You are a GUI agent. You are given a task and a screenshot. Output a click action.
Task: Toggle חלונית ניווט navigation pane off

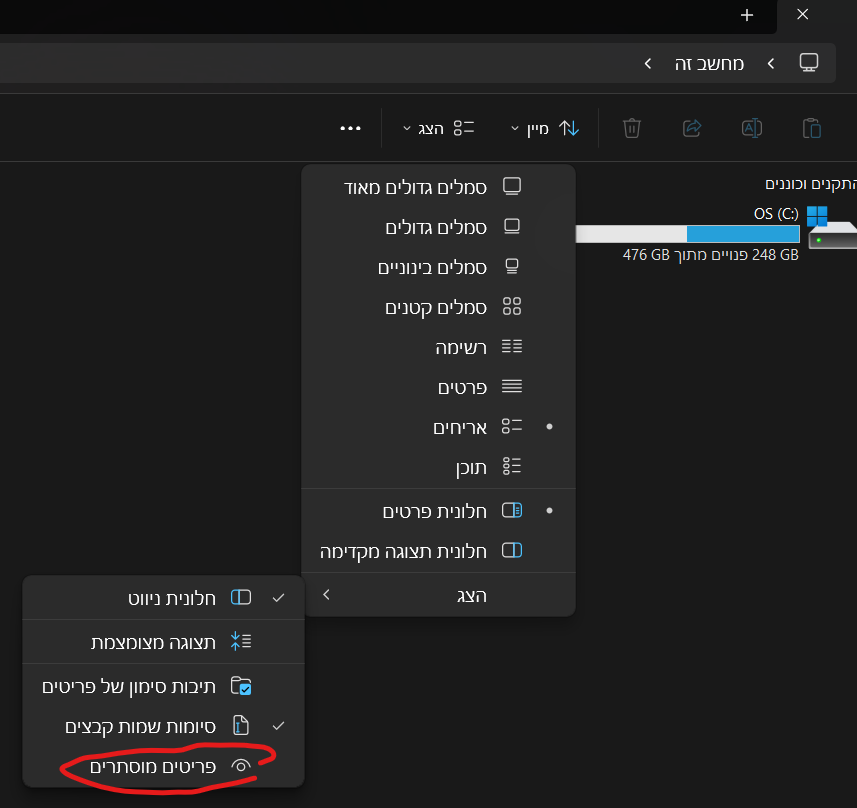(163, 597)
